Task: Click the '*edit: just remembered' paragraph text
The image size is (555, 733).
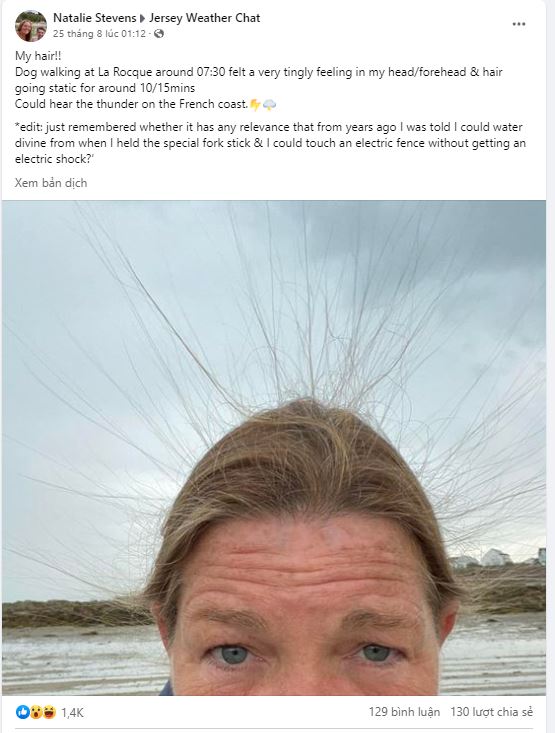Action: [270, 143]
